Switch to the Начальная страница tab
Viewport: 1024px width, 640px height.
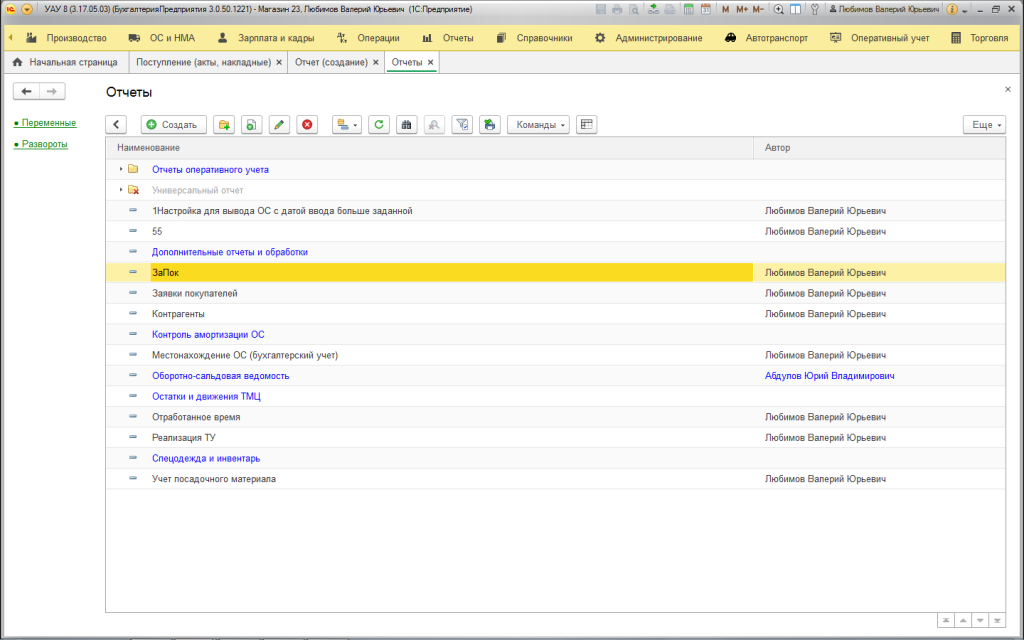65,63
